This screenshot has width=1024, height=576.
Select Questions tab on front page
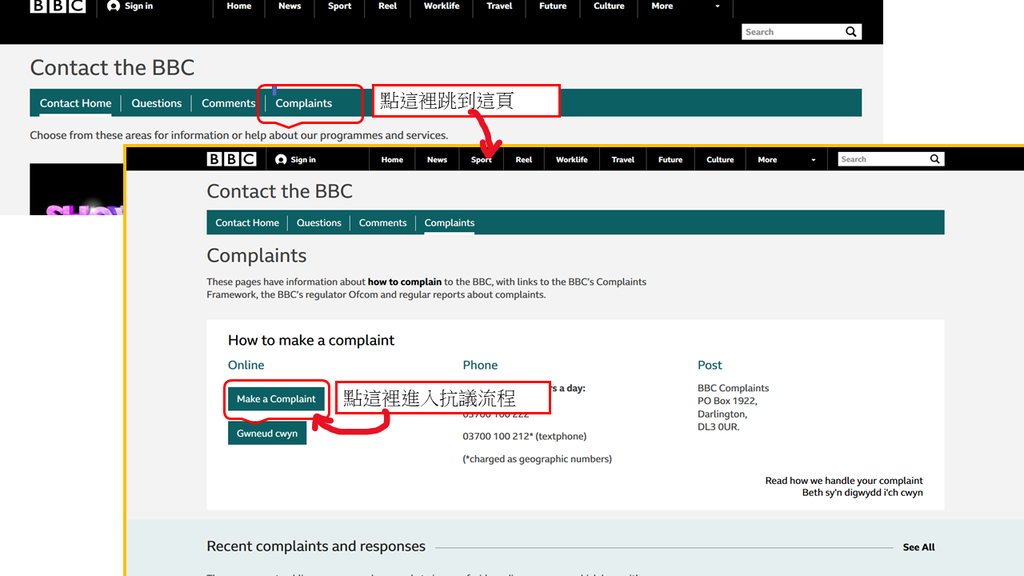pyautogui.click(x=319, y=223)
